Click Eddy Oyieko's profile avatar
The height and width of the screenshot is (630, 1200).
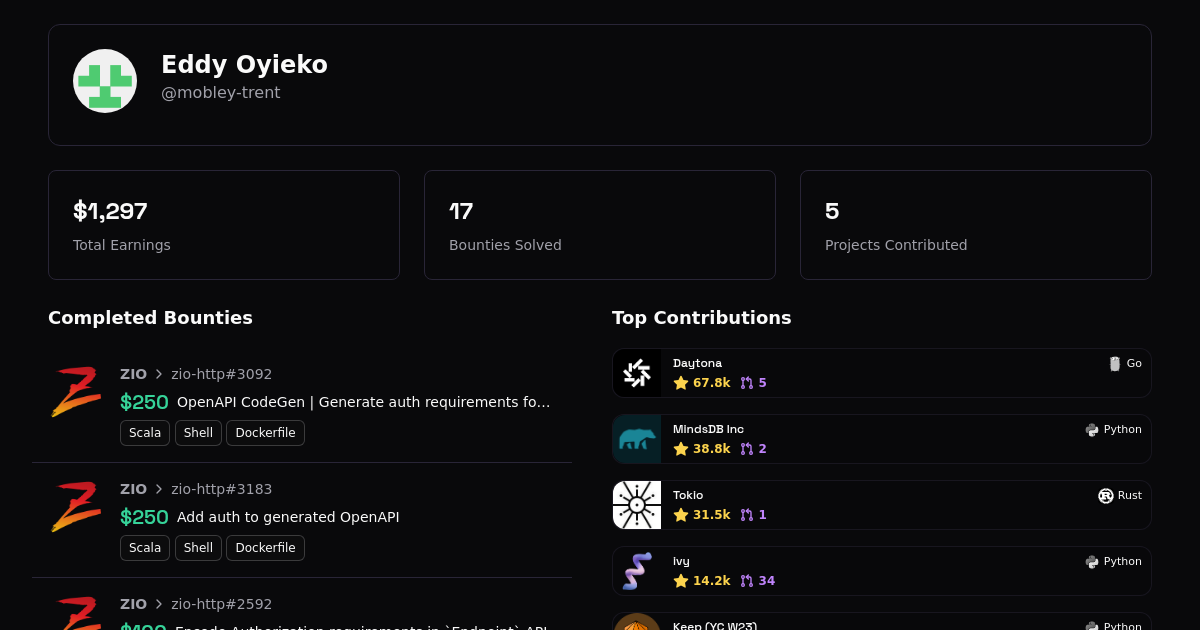coord(105,81)
